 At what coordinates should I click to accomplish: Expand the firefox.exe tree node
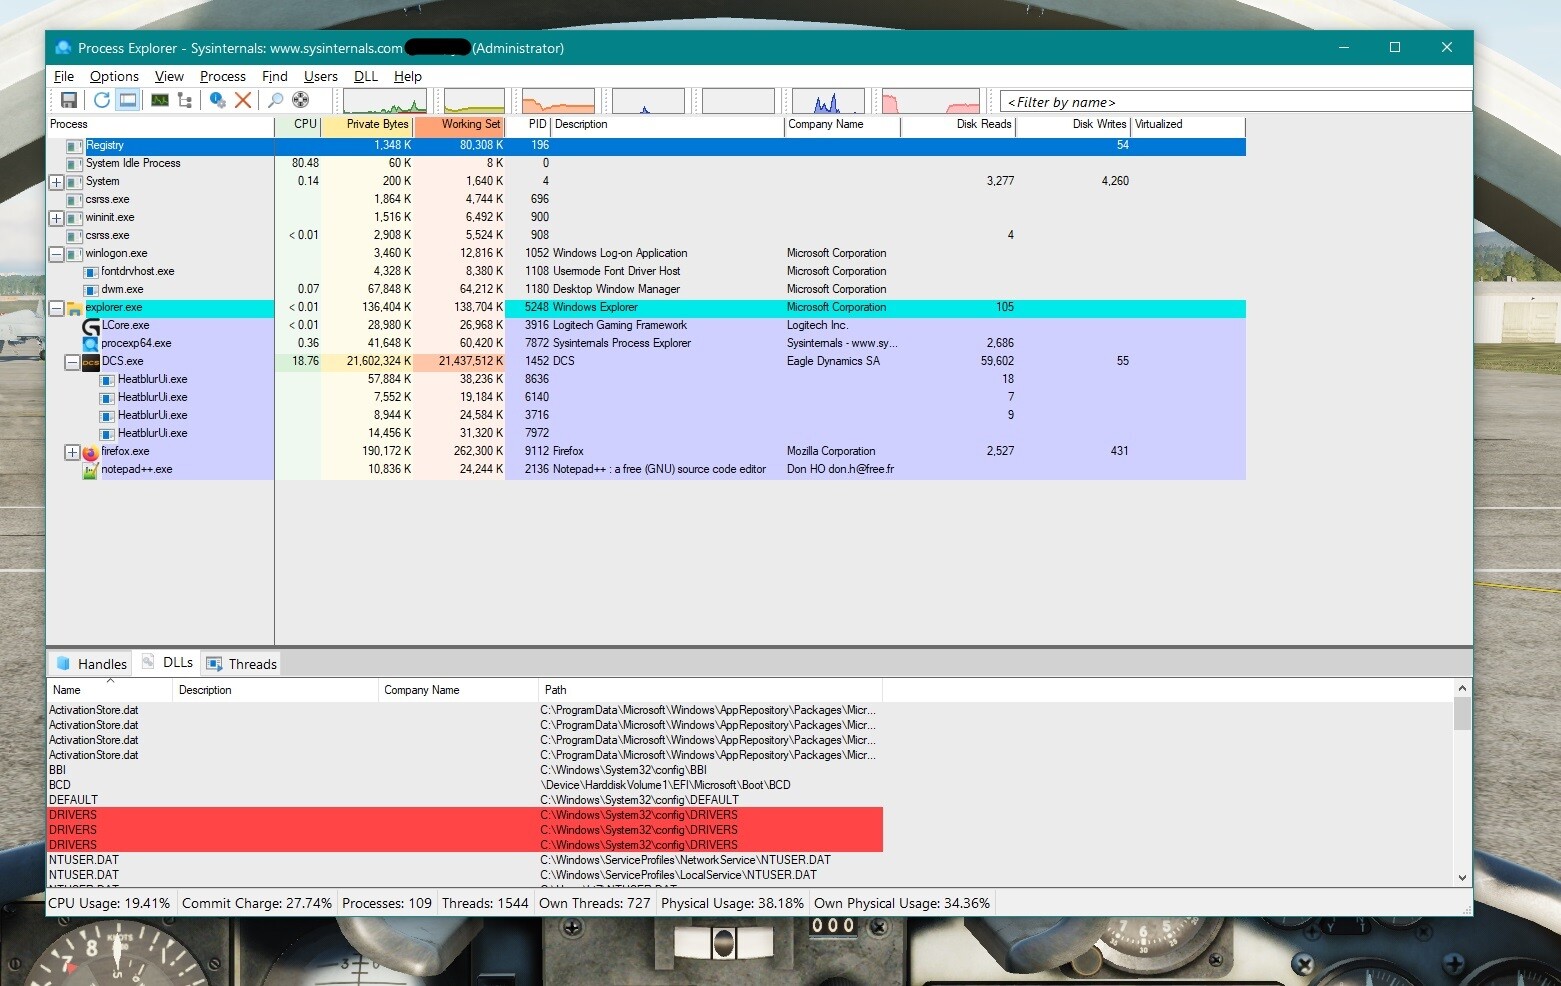[x=72, y=452]
